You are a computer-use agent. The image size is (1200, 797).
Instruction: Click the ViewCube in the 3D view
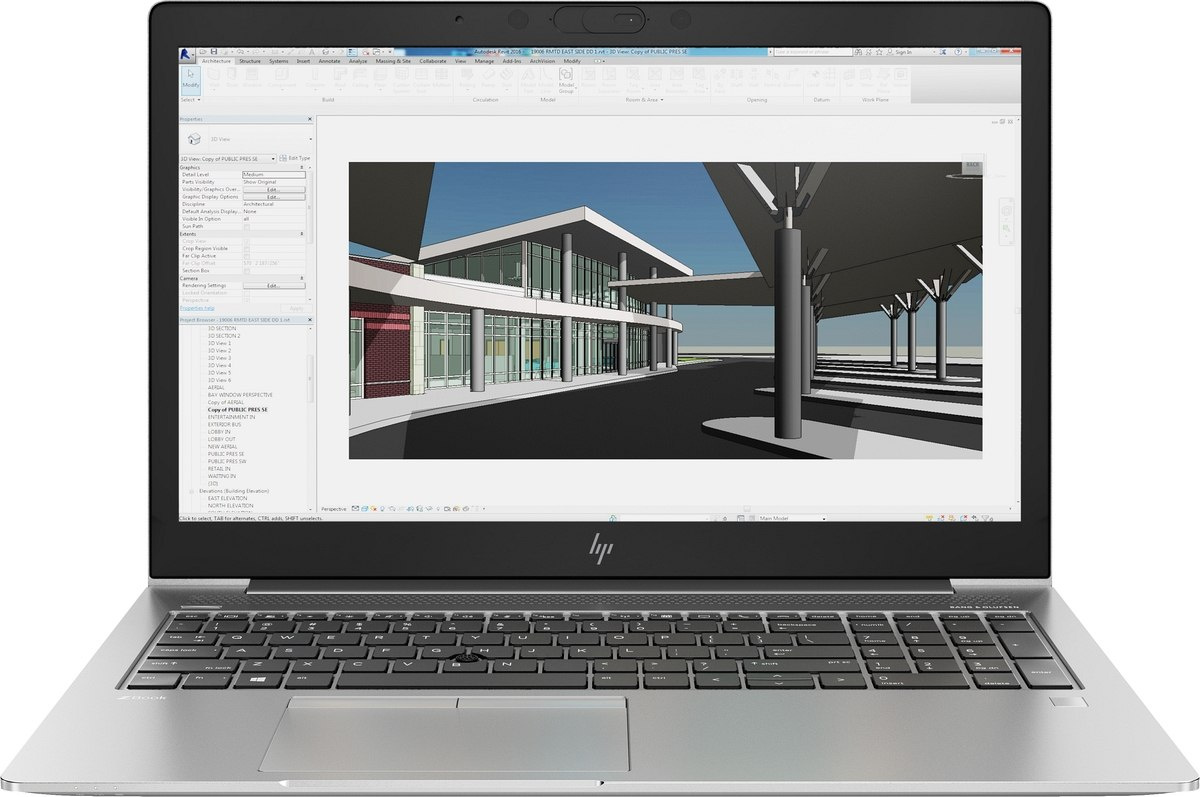pos(970,166)
